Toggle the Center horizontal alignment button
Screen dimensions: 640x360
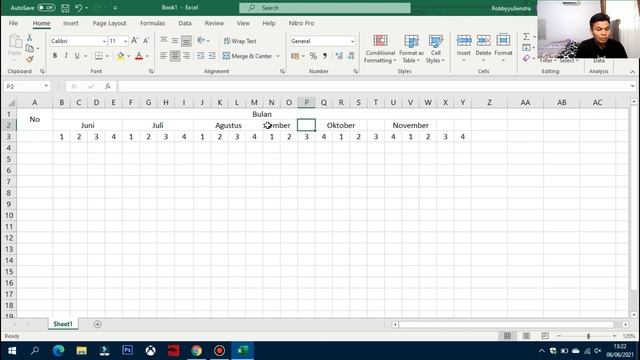tap(175, 56)
